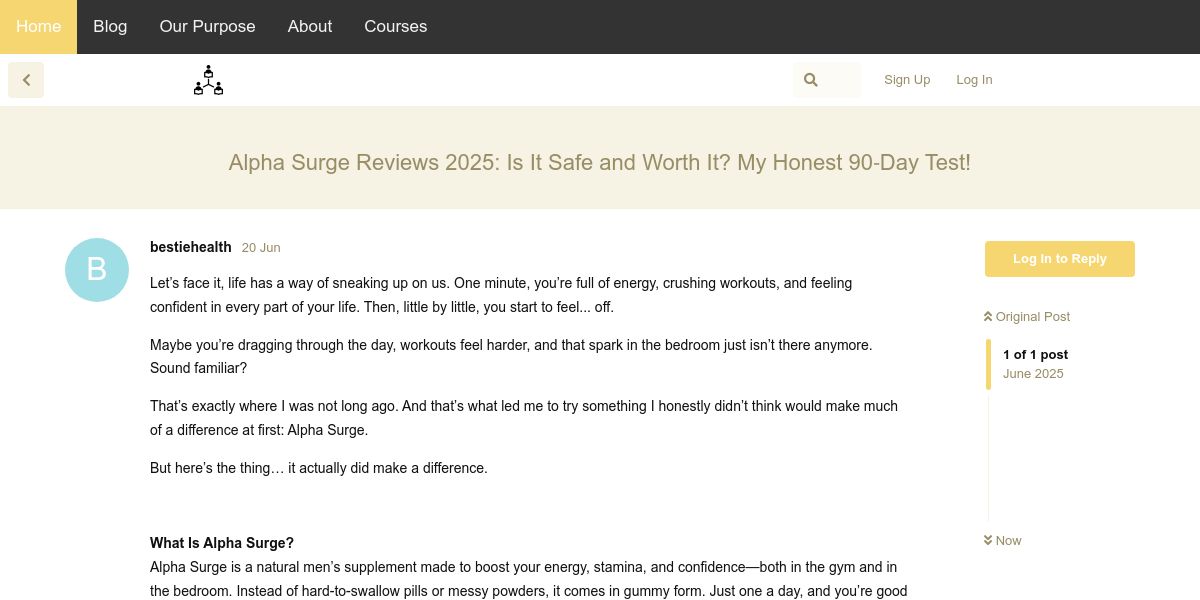Click paragraph starting 'Maybe you're dragging'

[528, 356]
